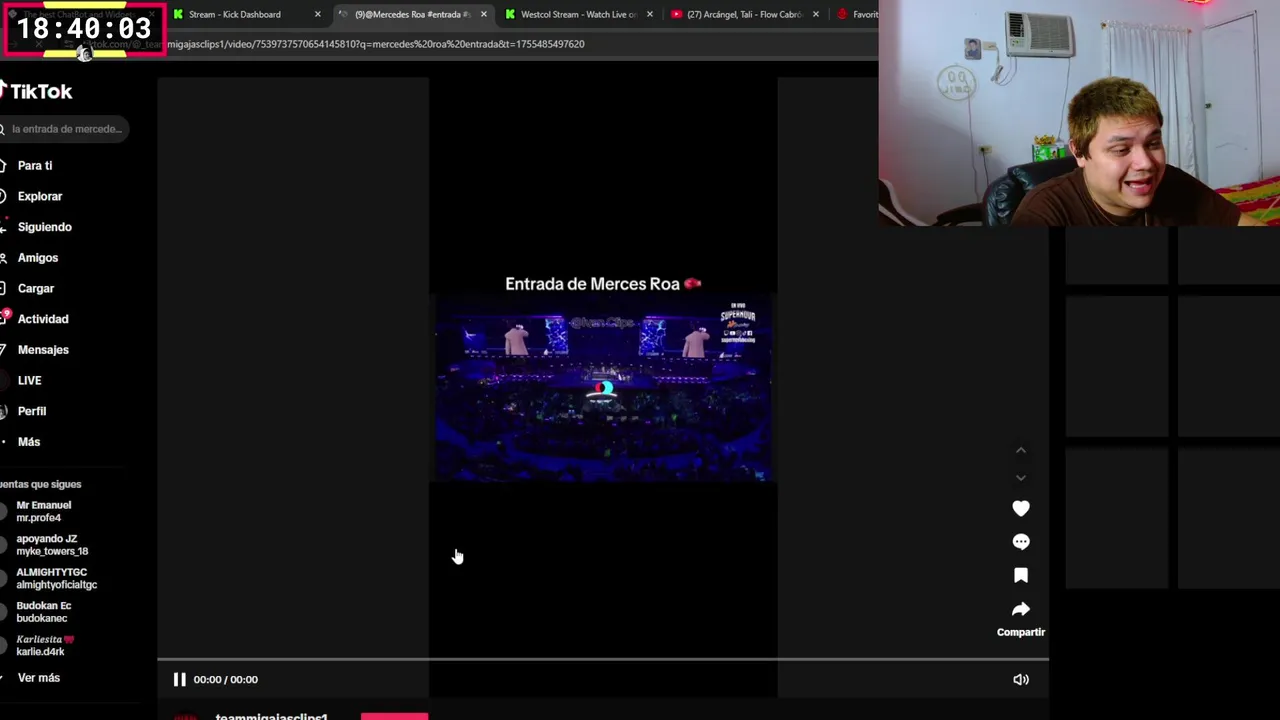Expand the Más menu

pos(28,442)
